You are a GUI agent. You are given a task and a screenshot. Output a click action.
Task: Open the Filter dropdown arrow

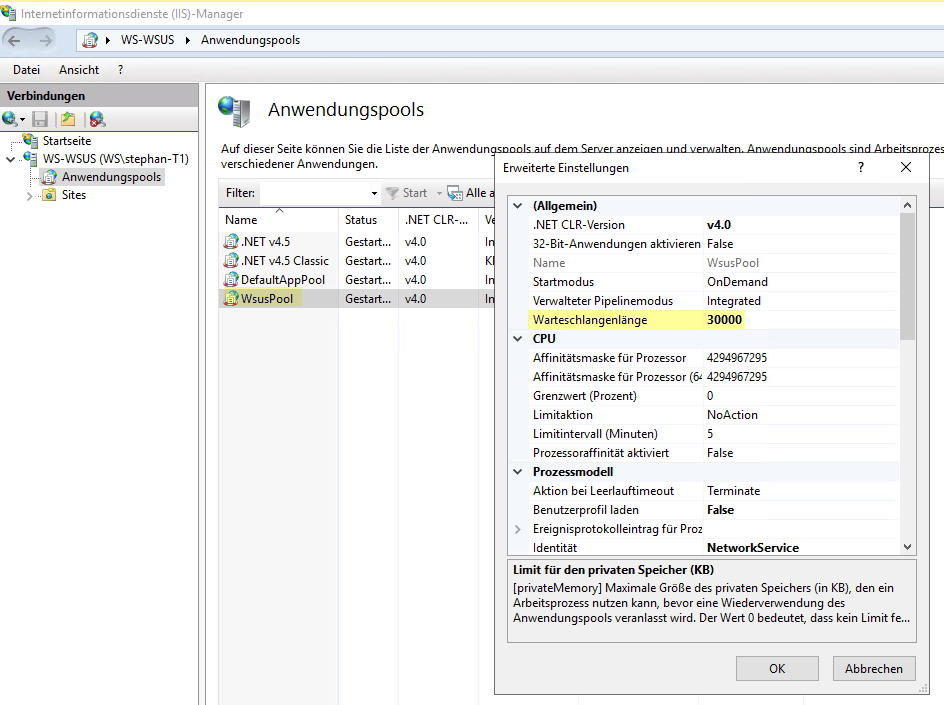(x=374, y=193)
